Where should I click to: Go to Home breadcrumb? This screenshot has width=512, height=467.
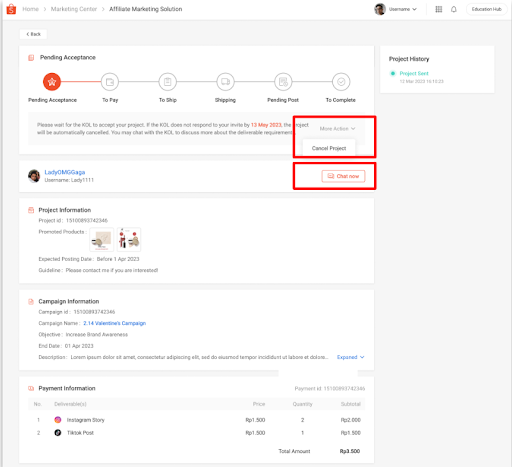pos(30,9)
